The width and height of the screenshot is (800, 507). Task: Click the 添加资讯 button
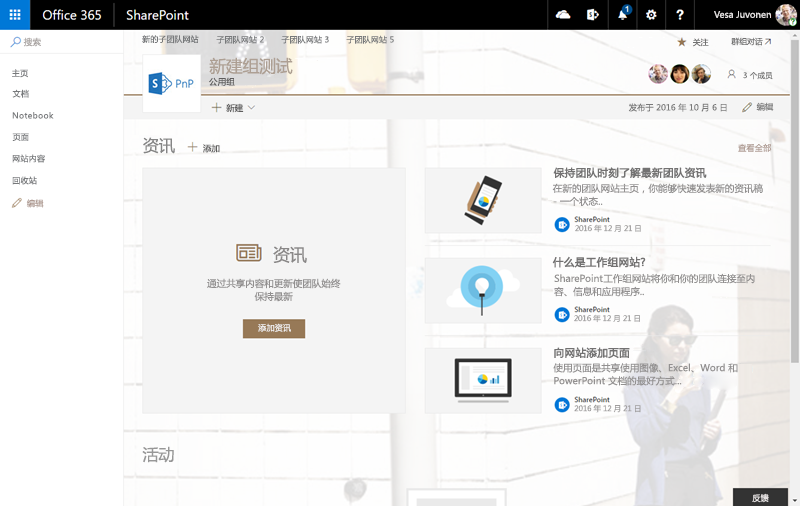[274, 328]
